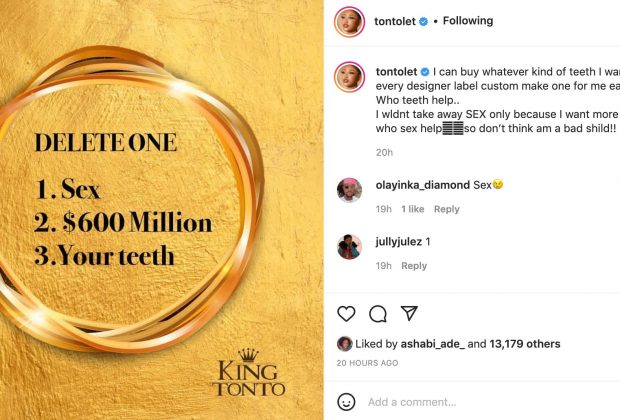Click the 20 HOURS AGO timestamp
Viewport: 620px width, 420px height.
click(x=367, y=363)
